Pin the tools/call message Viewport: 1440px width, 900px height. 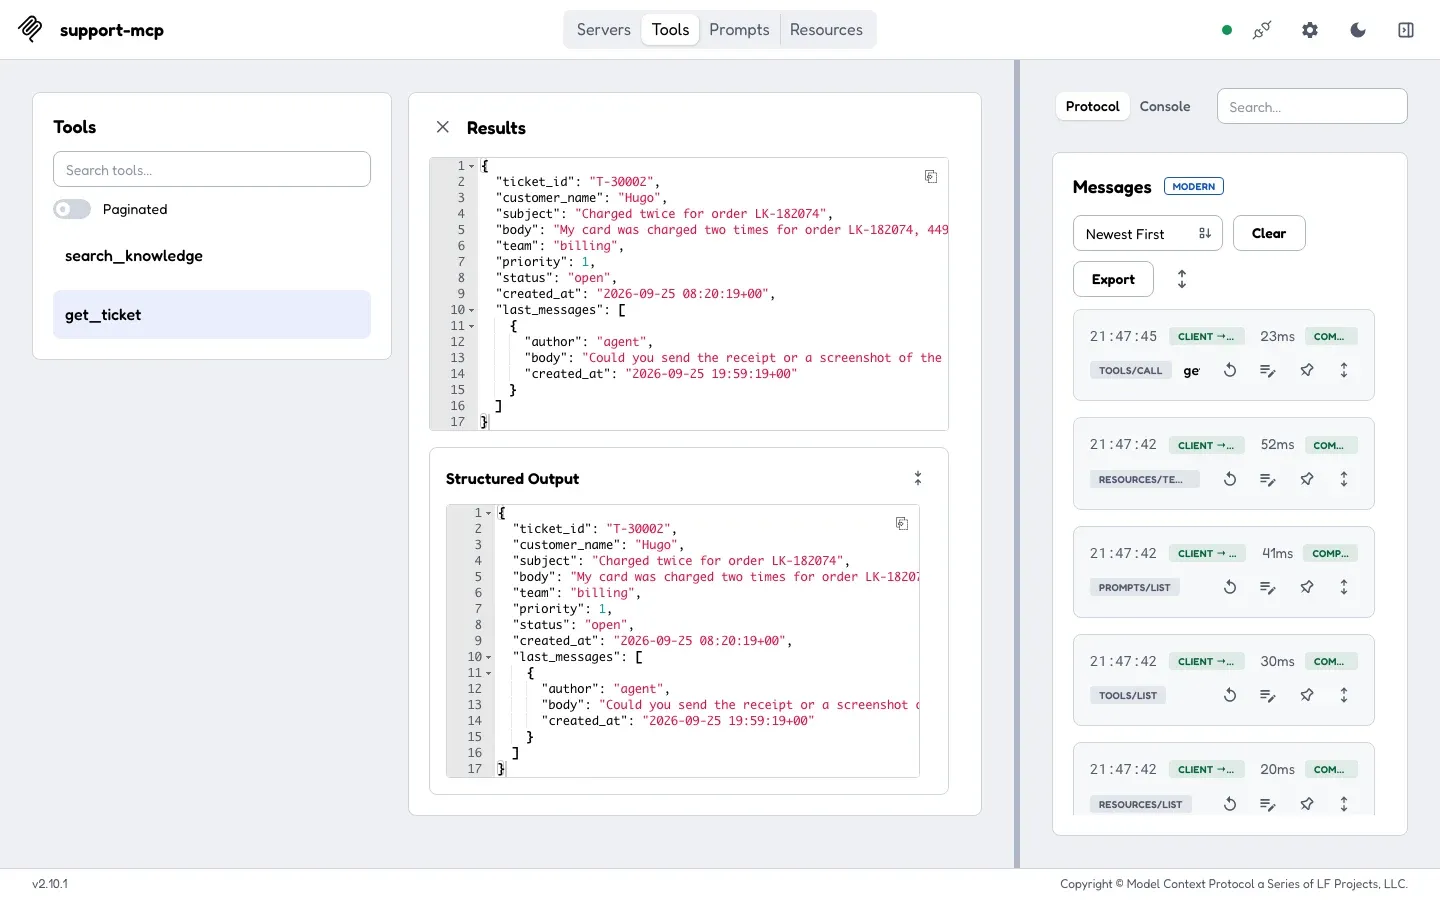click(x=1307, y=370)
